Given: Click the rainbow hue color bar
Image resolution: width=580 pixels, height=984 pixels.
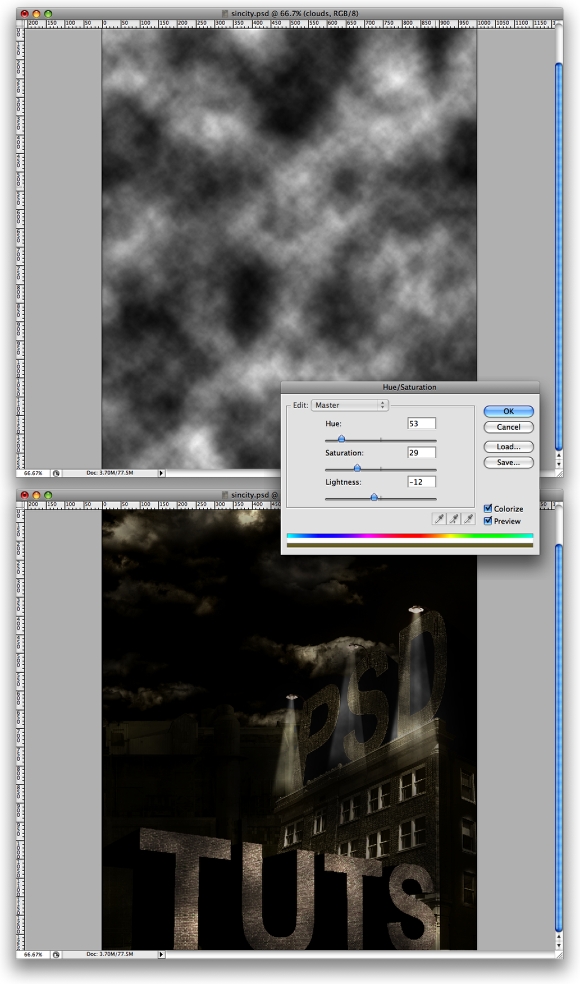Looking at the screenshot, I should pos(409,536).
